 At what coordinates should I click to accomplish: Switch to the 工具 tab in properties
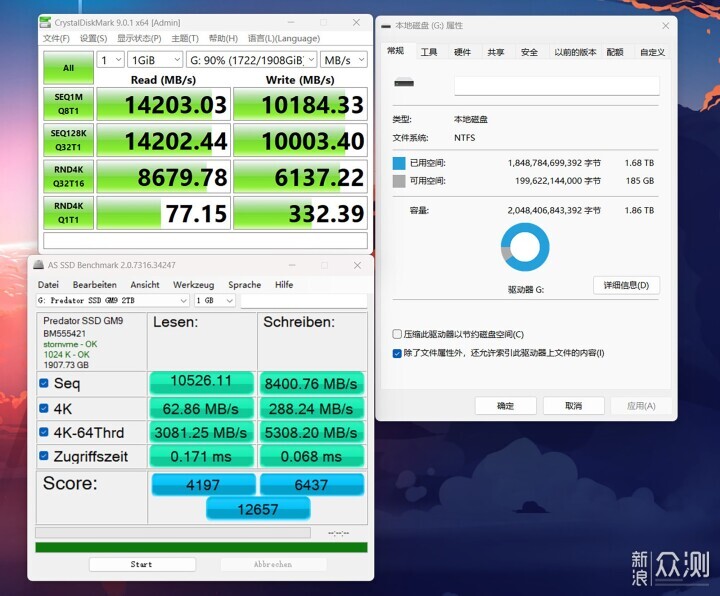[429, 52]
